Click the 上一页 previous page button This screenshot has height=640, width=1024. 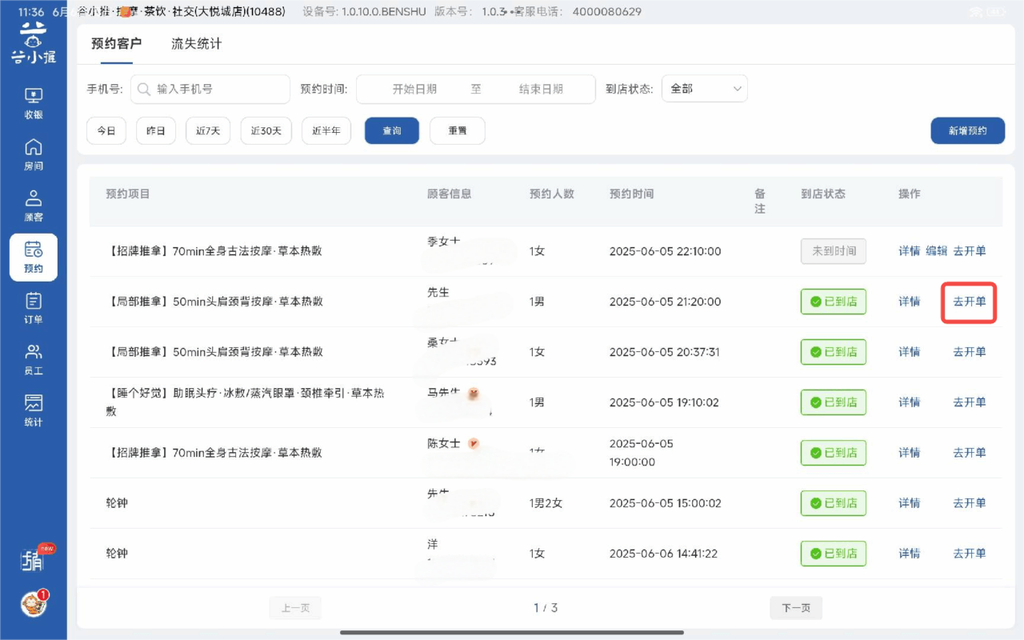point(295,608)
